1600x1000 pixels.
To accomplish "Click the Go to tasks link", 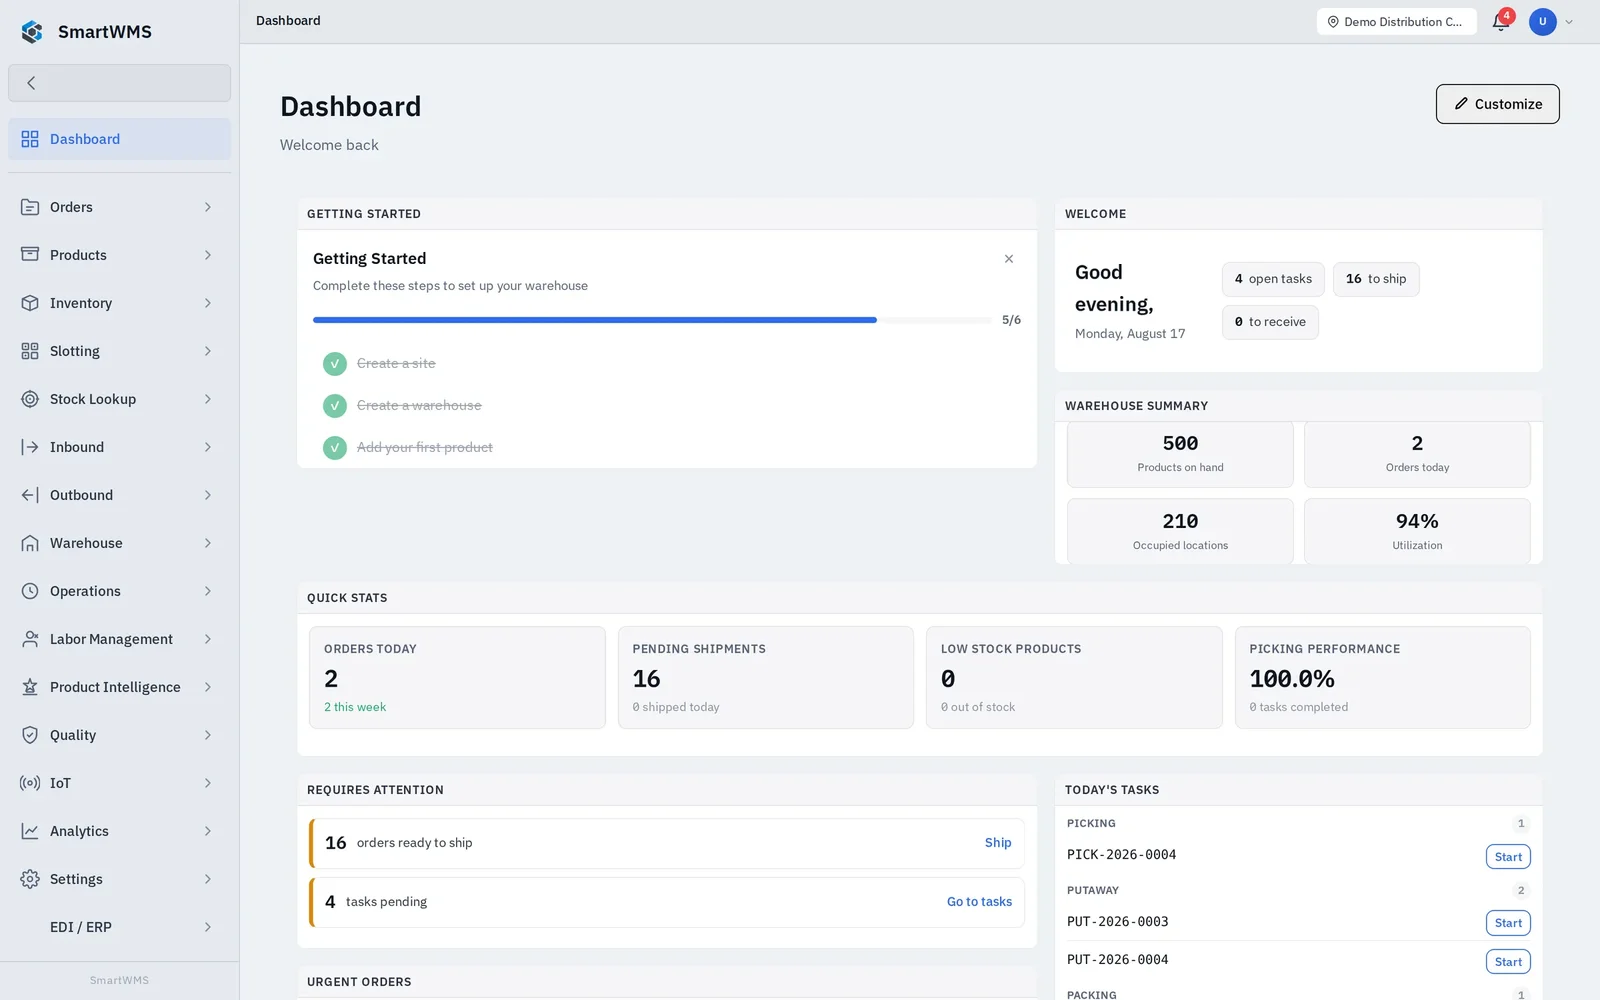I will [x=979, y=902].
